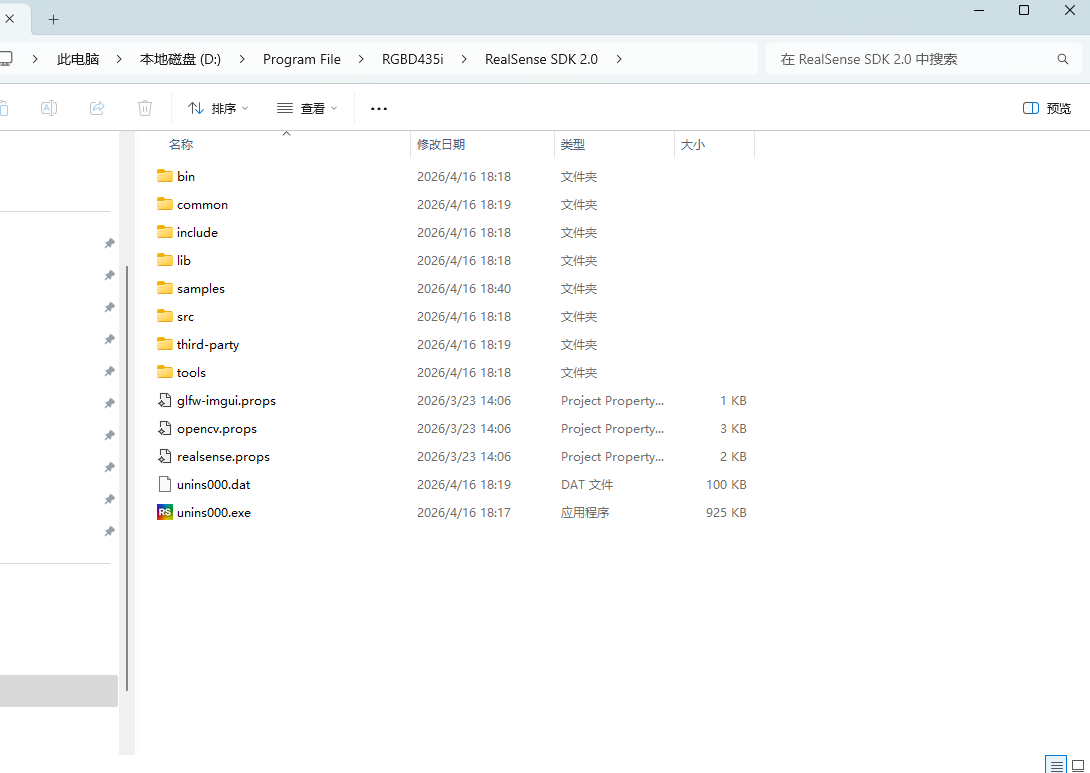Open the See more (…) menu
The width and height of the screenshot is (1090, 773).
[379, 108]
